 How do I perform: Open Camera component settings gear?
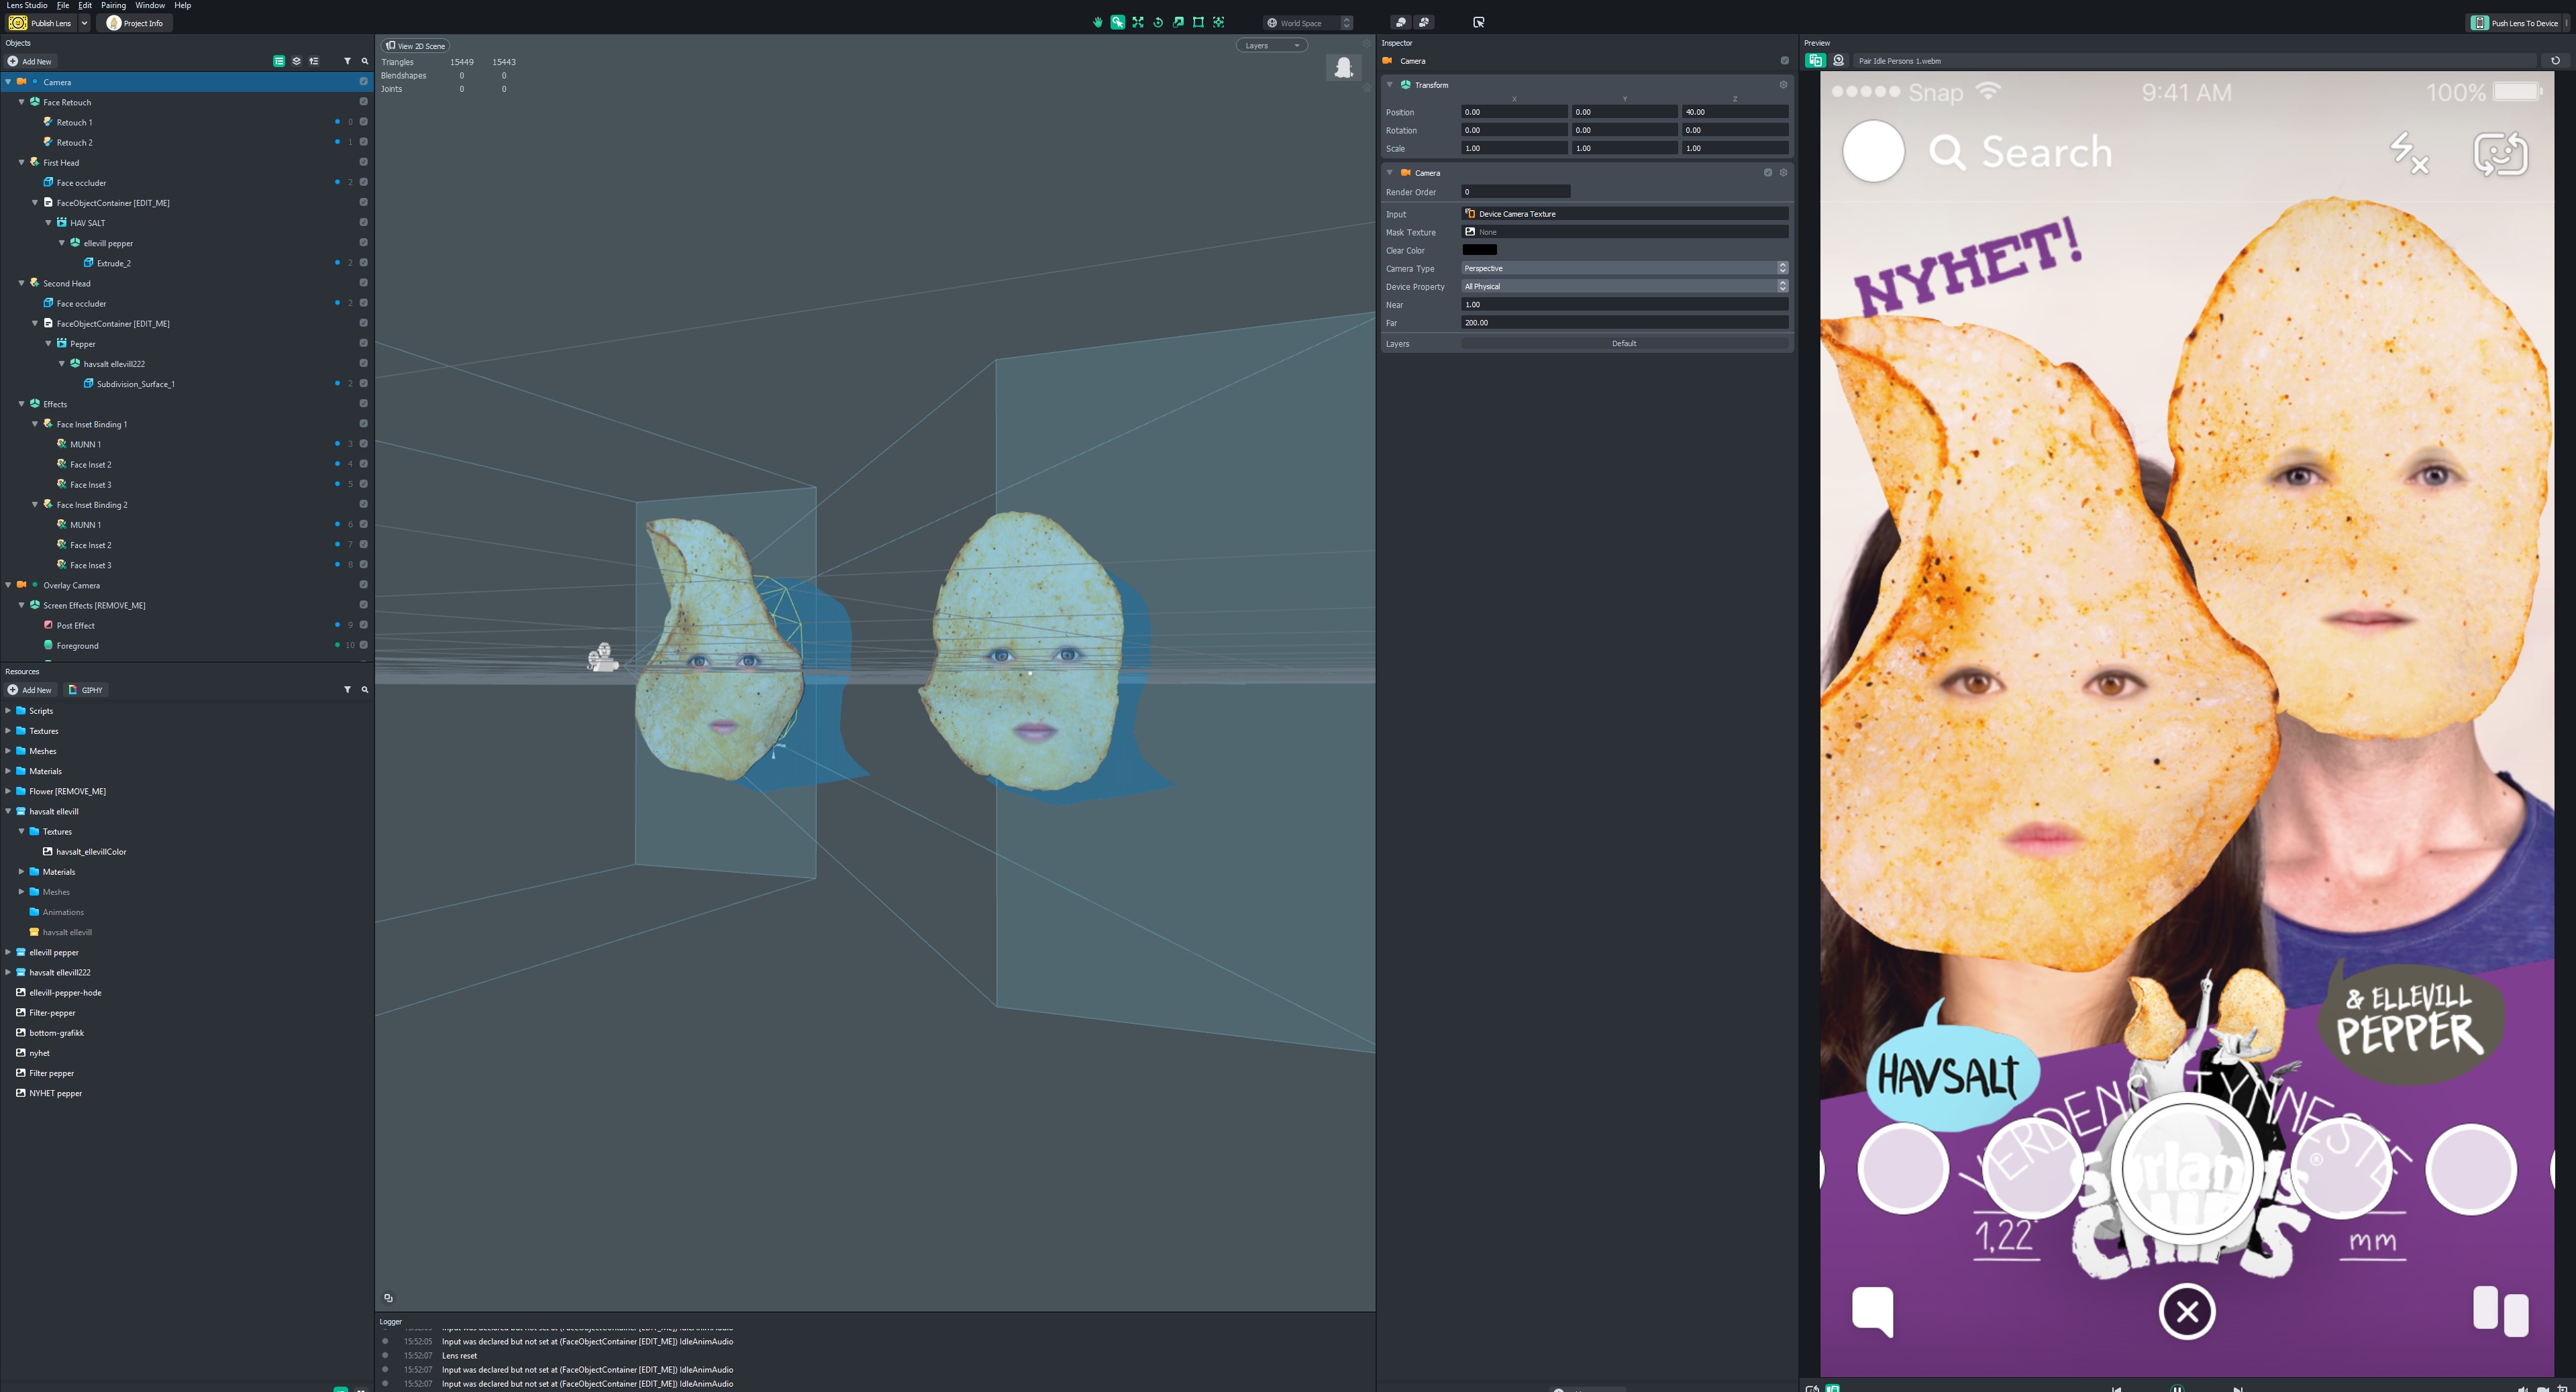[x=1783, y=173]
